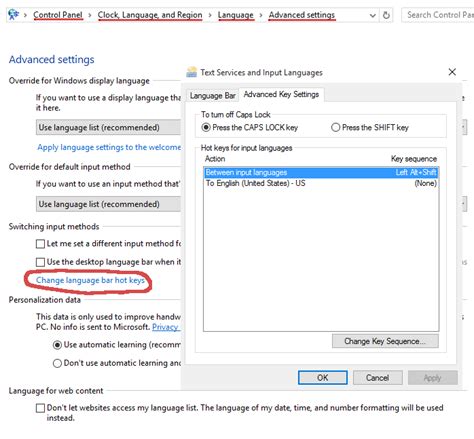Image resolution: width=474 pixels, height=439 pixels.
Task: Open Control Panel breadcrumb
Action: click(x=58, y=15)
